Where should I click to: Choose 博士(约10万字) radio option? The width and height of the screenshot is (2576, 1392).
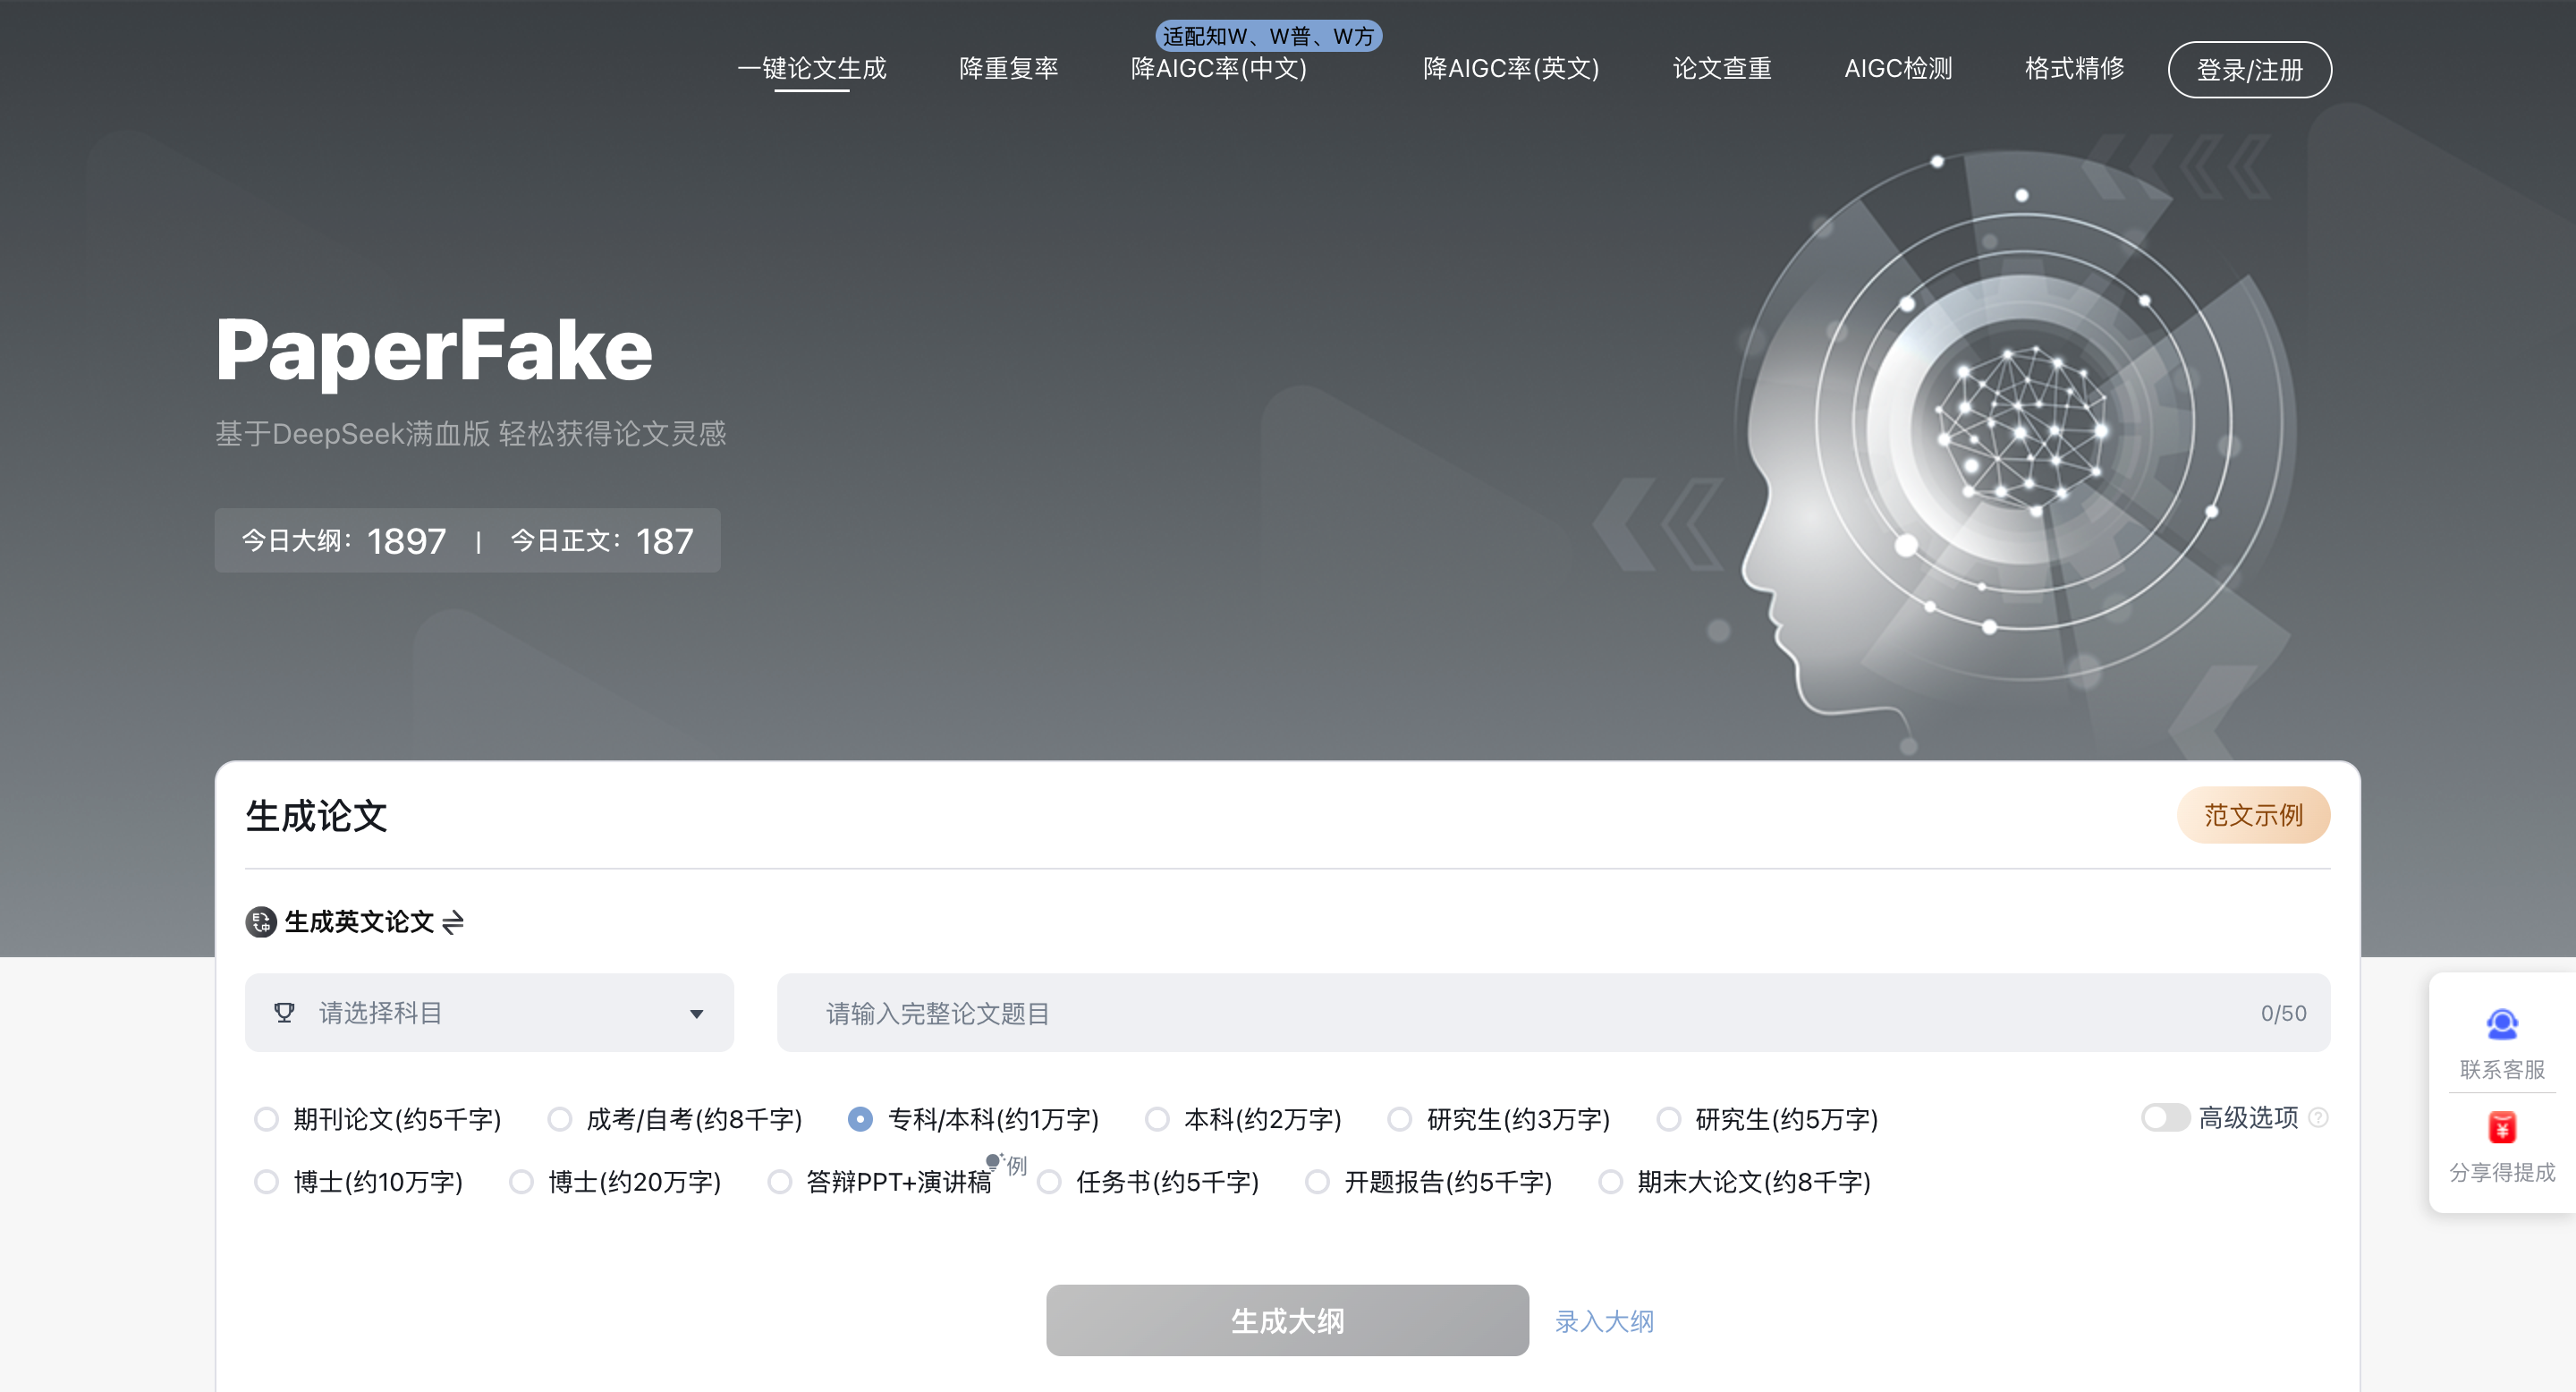tap(266, 1181)
